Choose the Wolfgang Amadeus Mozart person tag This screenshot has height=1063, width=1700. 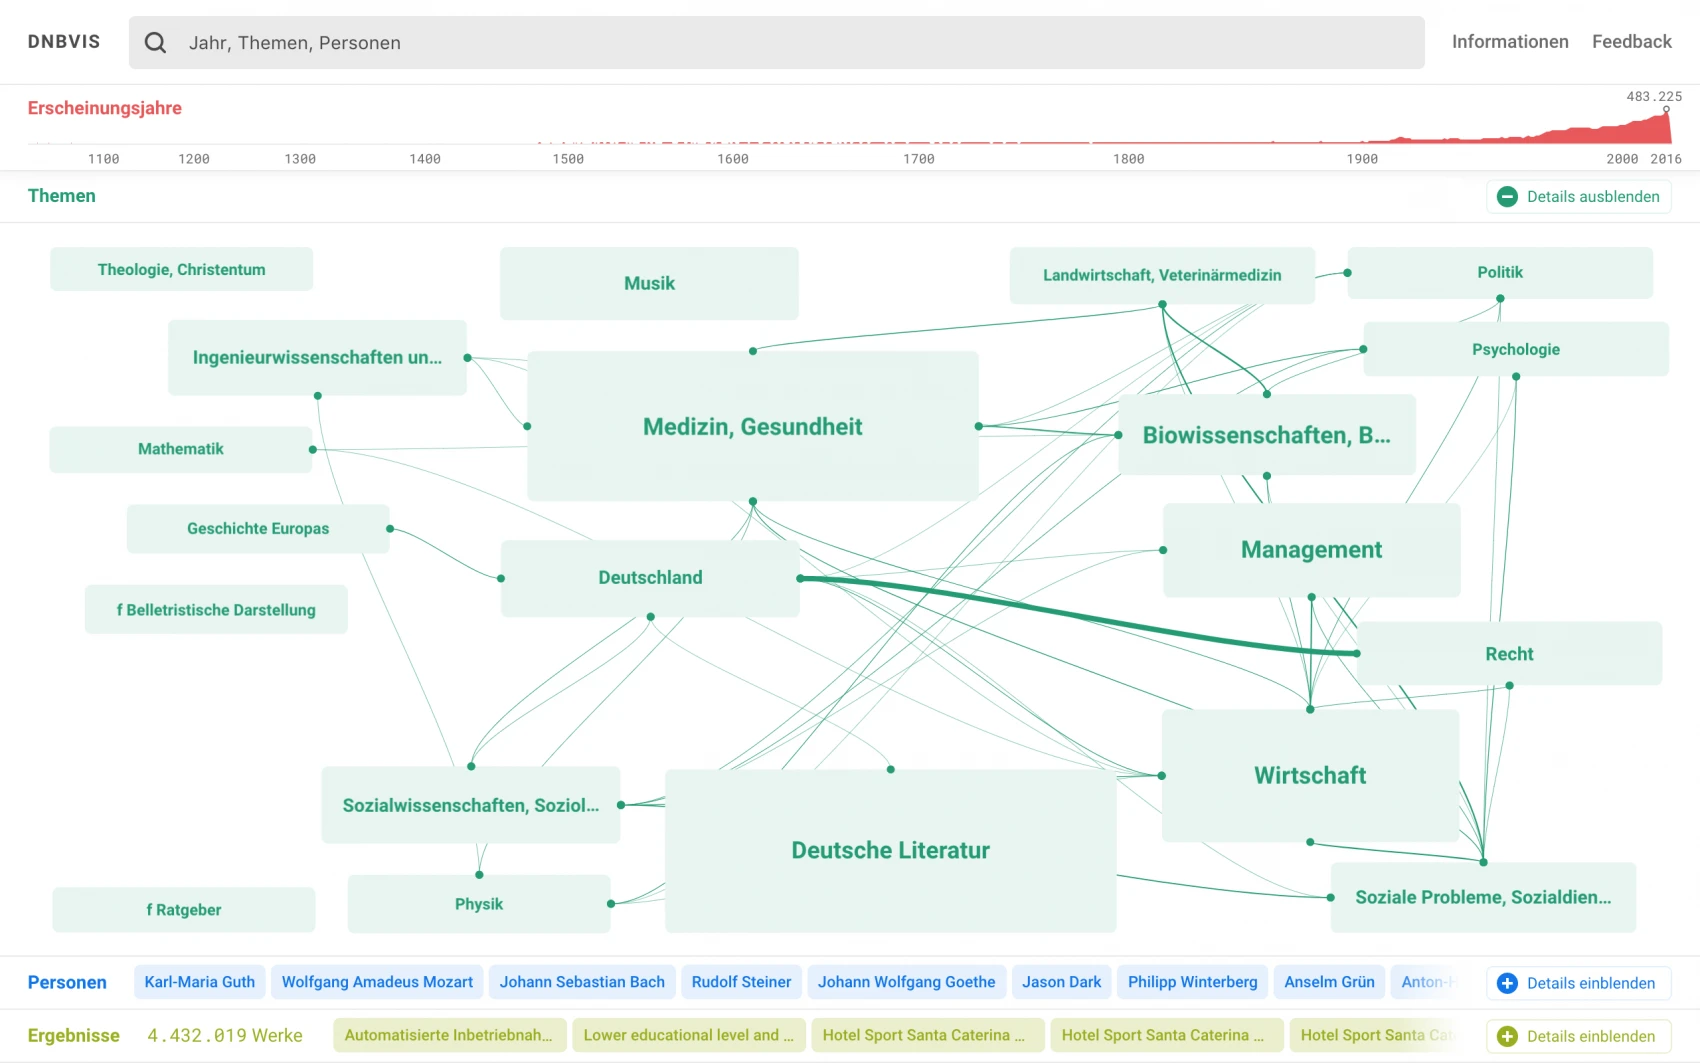[x=377, y=982]
